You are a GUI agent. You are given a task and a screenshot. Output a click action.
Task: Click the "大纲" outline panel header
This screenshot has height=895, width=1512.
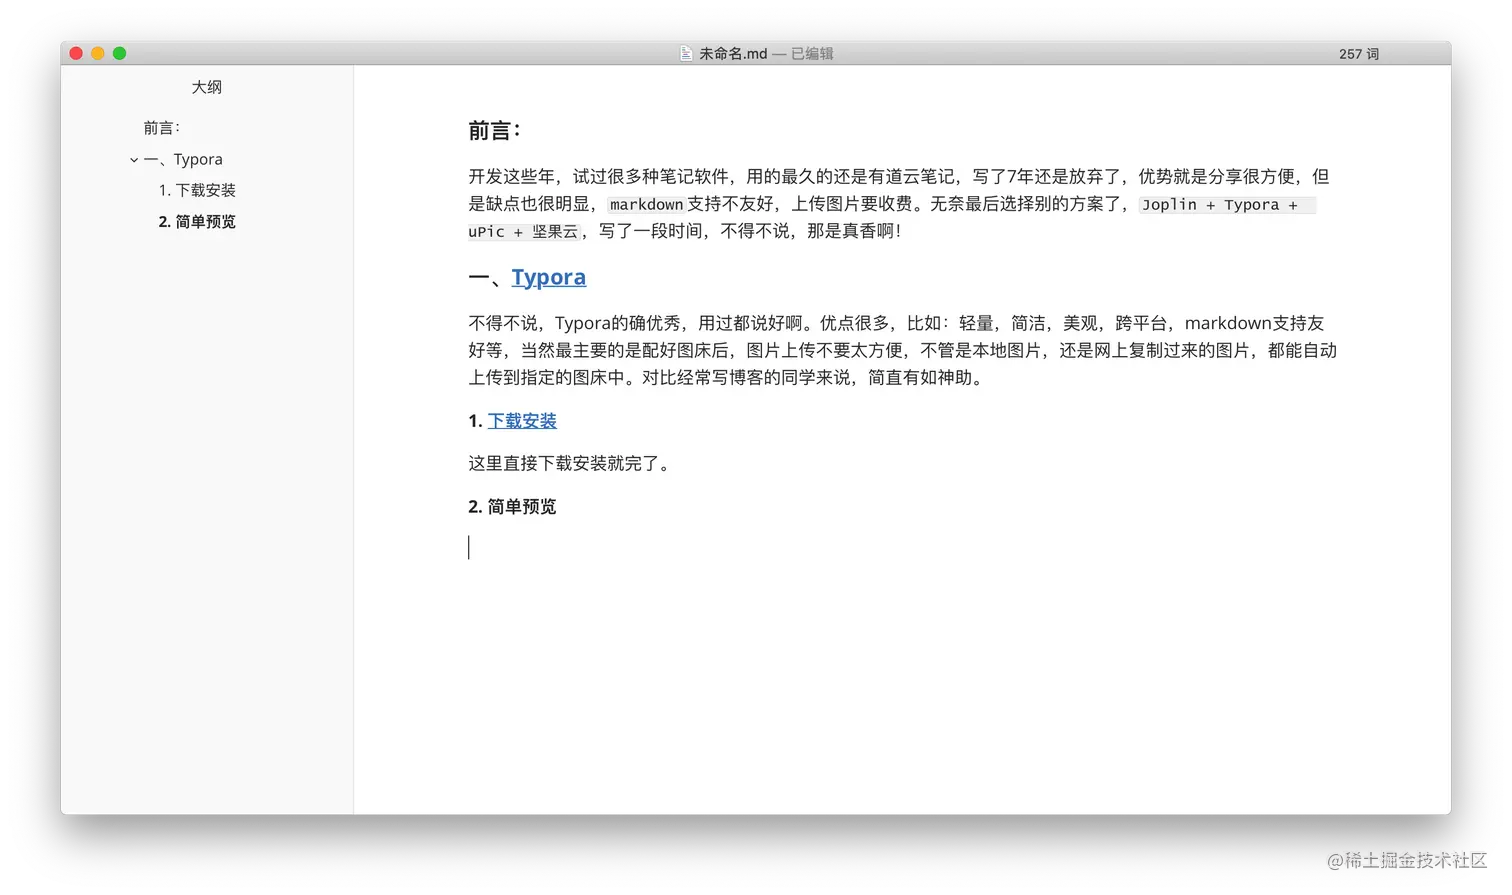(x=207, y=87)
